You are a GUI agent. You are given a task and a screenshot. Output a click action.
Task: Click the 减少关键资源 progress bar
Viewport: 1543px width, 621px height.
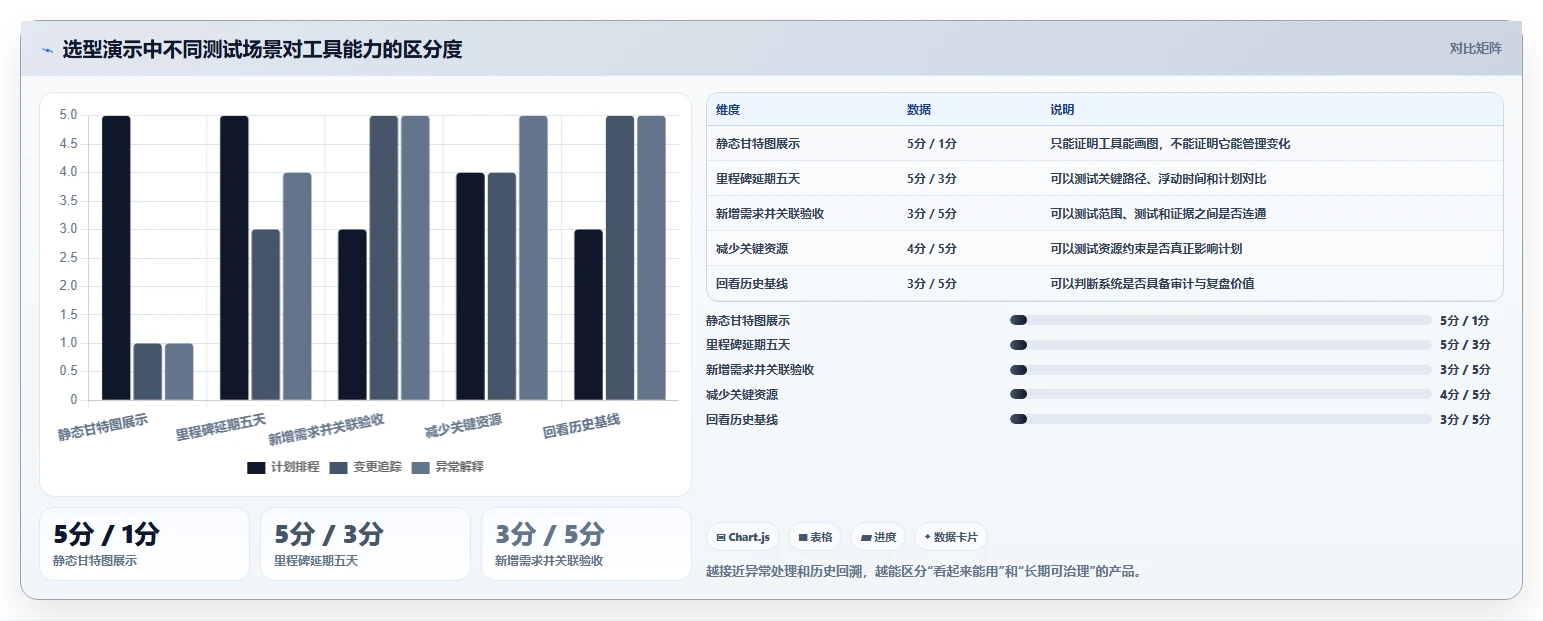click(x=1221, y=394)
